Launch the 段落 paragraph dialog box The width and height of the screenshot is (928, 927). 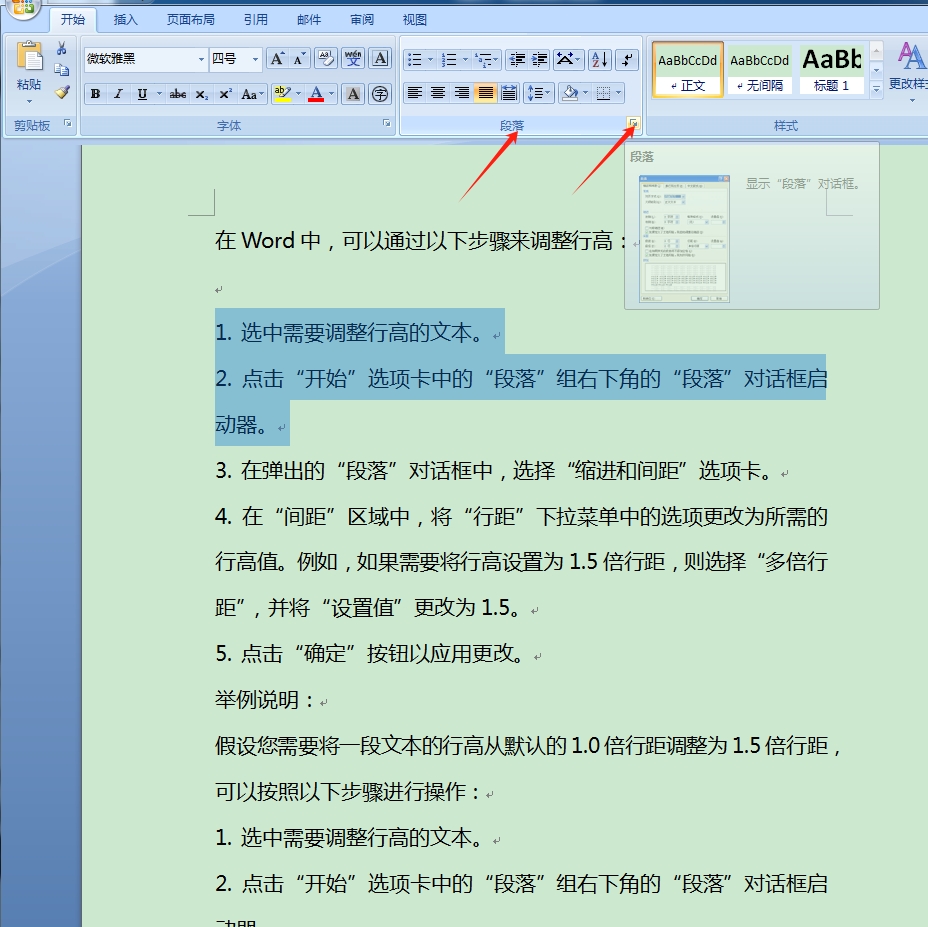point(633,123)
